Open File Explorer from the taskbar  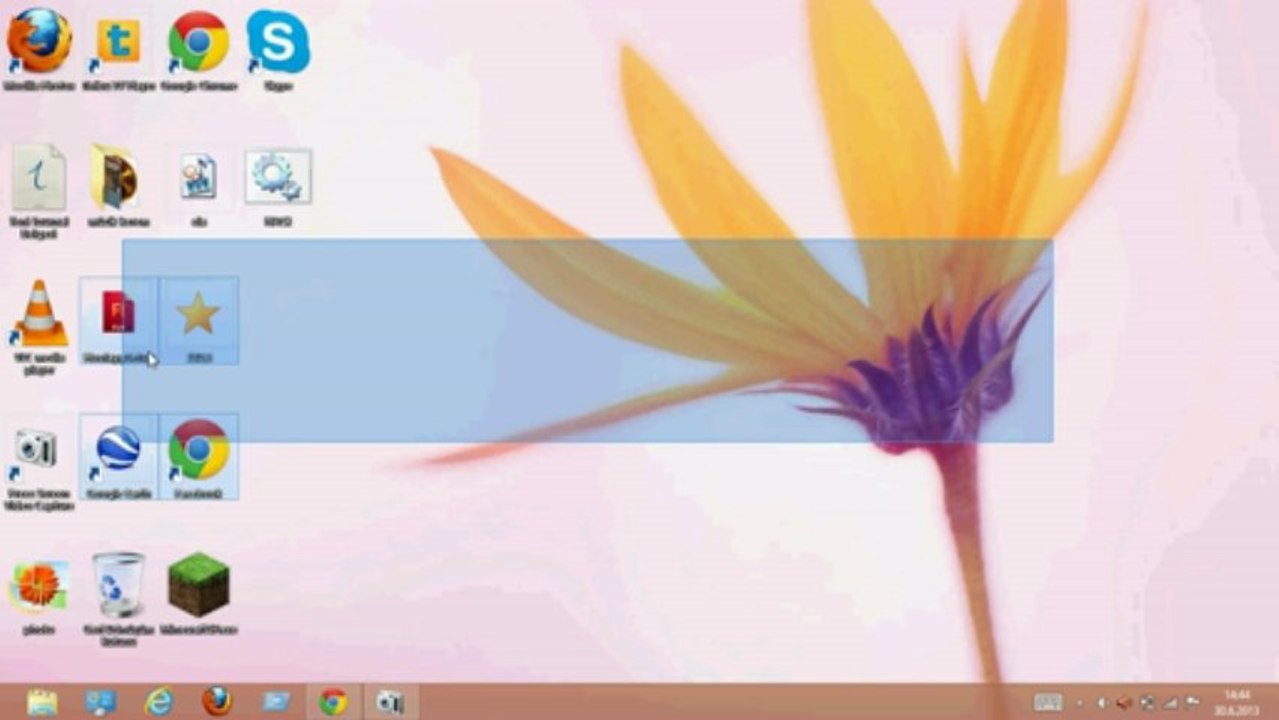tap(42, 702)
